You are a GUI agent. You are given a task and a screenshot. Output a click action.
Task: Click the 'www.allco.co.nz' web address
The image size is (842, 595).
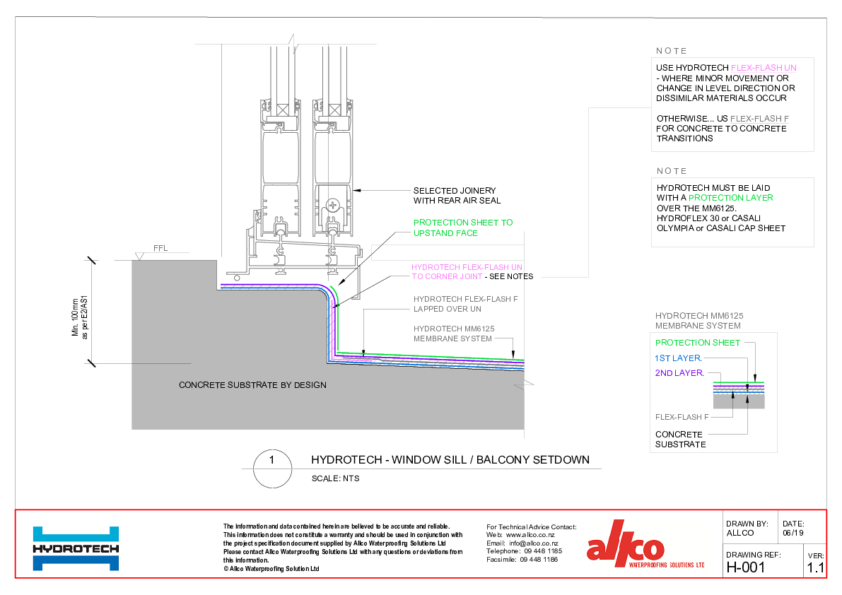pos(531,535)
